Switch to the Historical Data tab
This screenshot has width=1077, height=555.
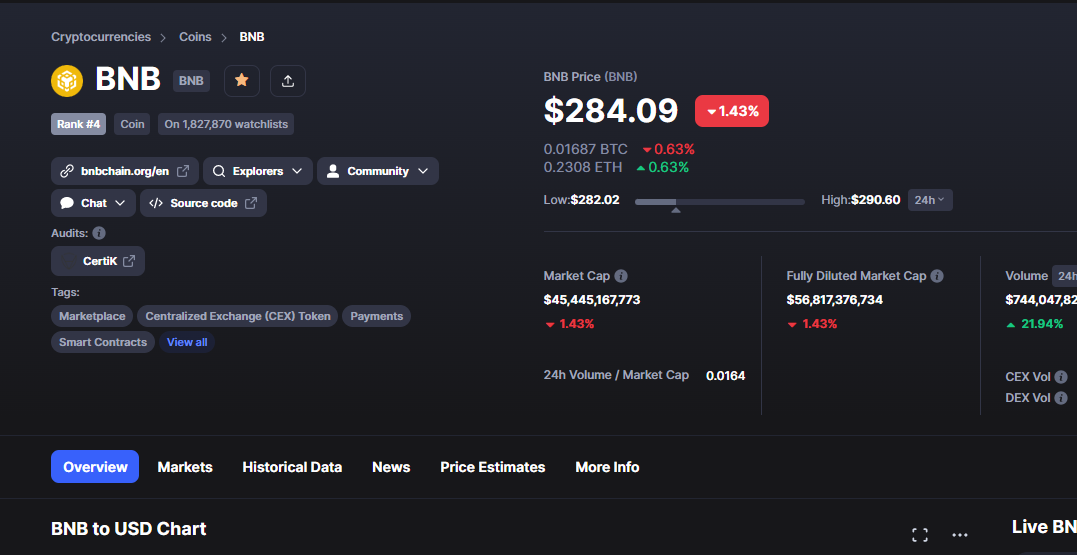[x=292, y=467]
